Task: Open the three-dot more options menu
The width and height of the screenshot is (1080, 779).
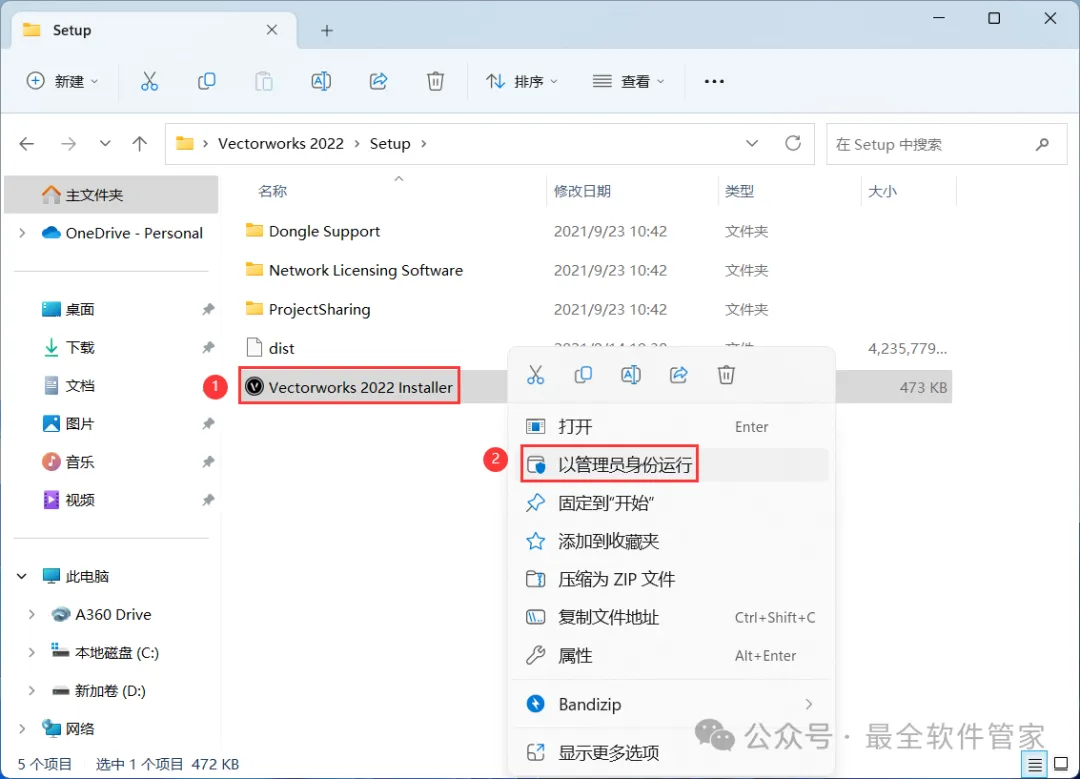Action: pyautogui.click(x=714, y=81)
